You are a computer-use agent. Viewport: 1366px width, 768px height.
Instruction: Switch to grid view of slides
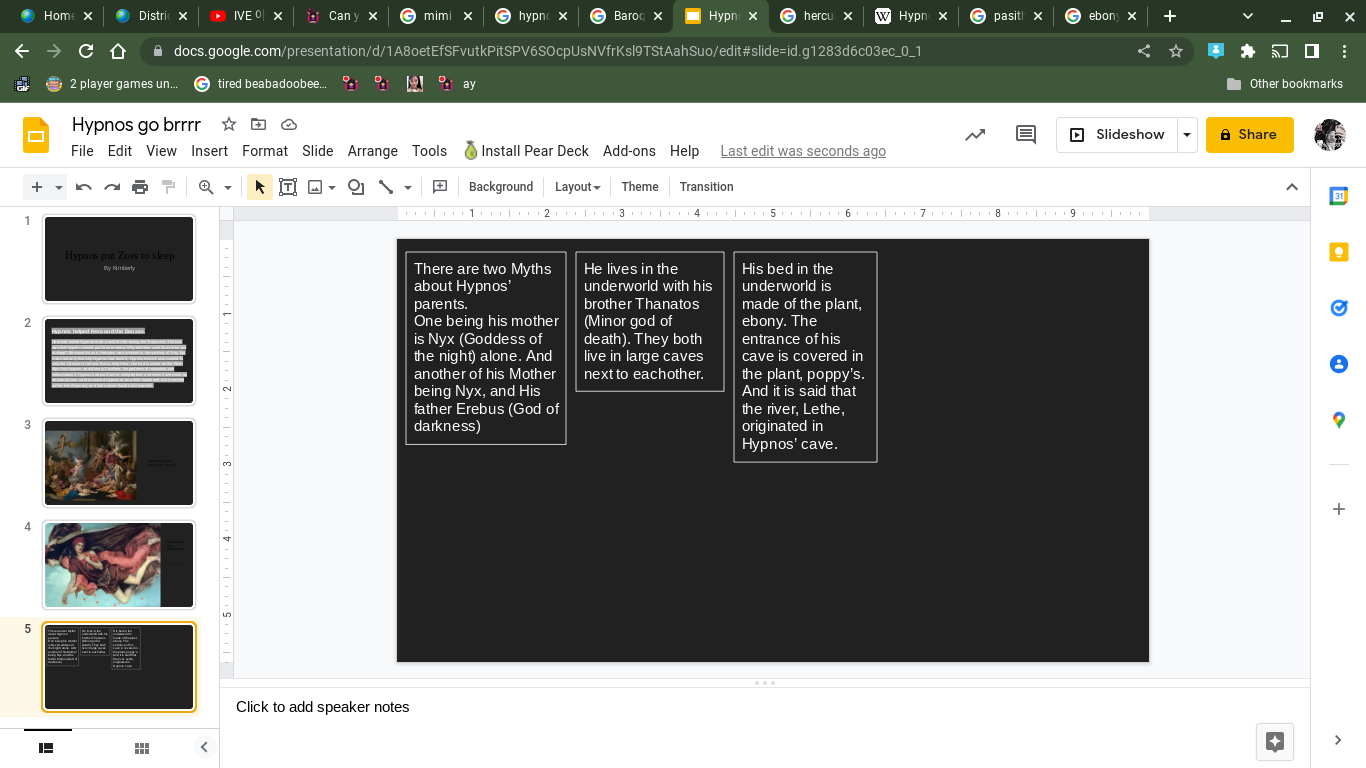(142, 748)
